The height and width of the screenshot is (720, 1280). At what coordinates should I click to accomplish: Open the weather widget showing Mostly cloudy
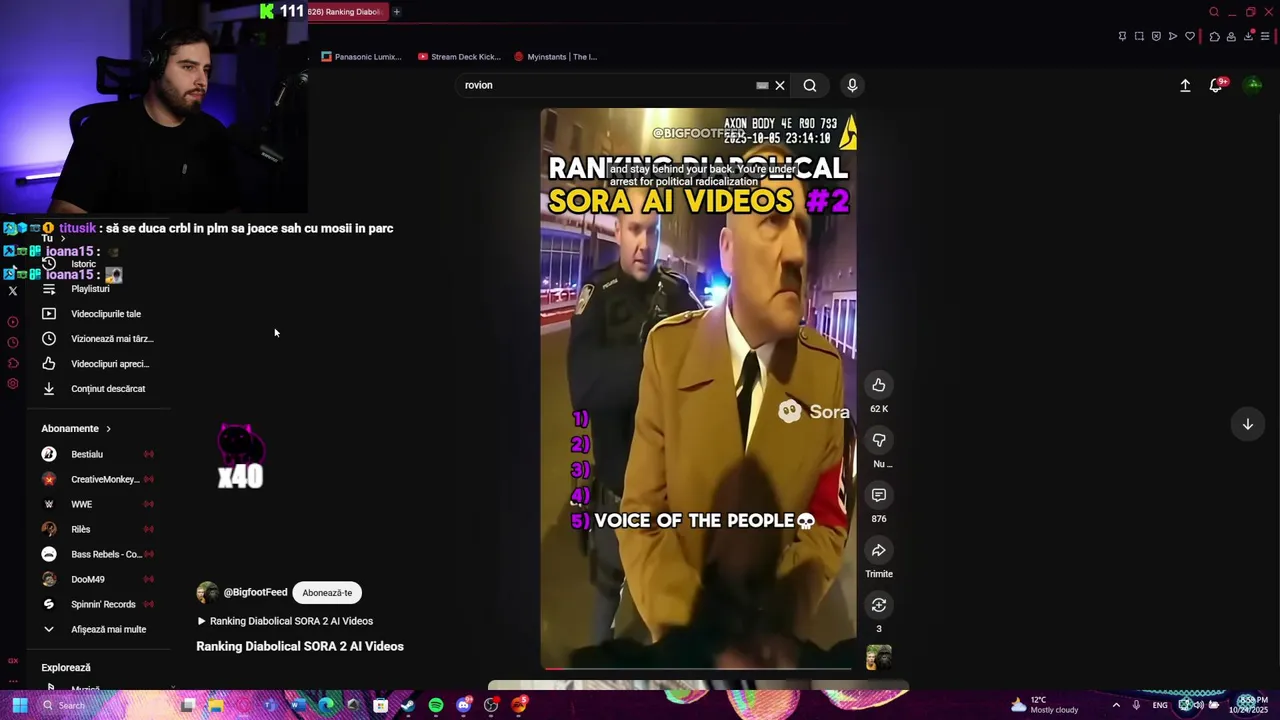click(1045, 705)
